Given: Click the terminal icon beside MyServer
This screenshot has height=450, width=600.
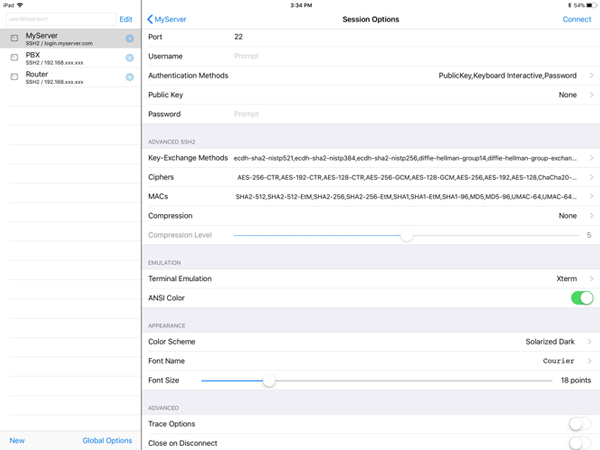Looking at the screenshot, I should [x=14, y=38].
